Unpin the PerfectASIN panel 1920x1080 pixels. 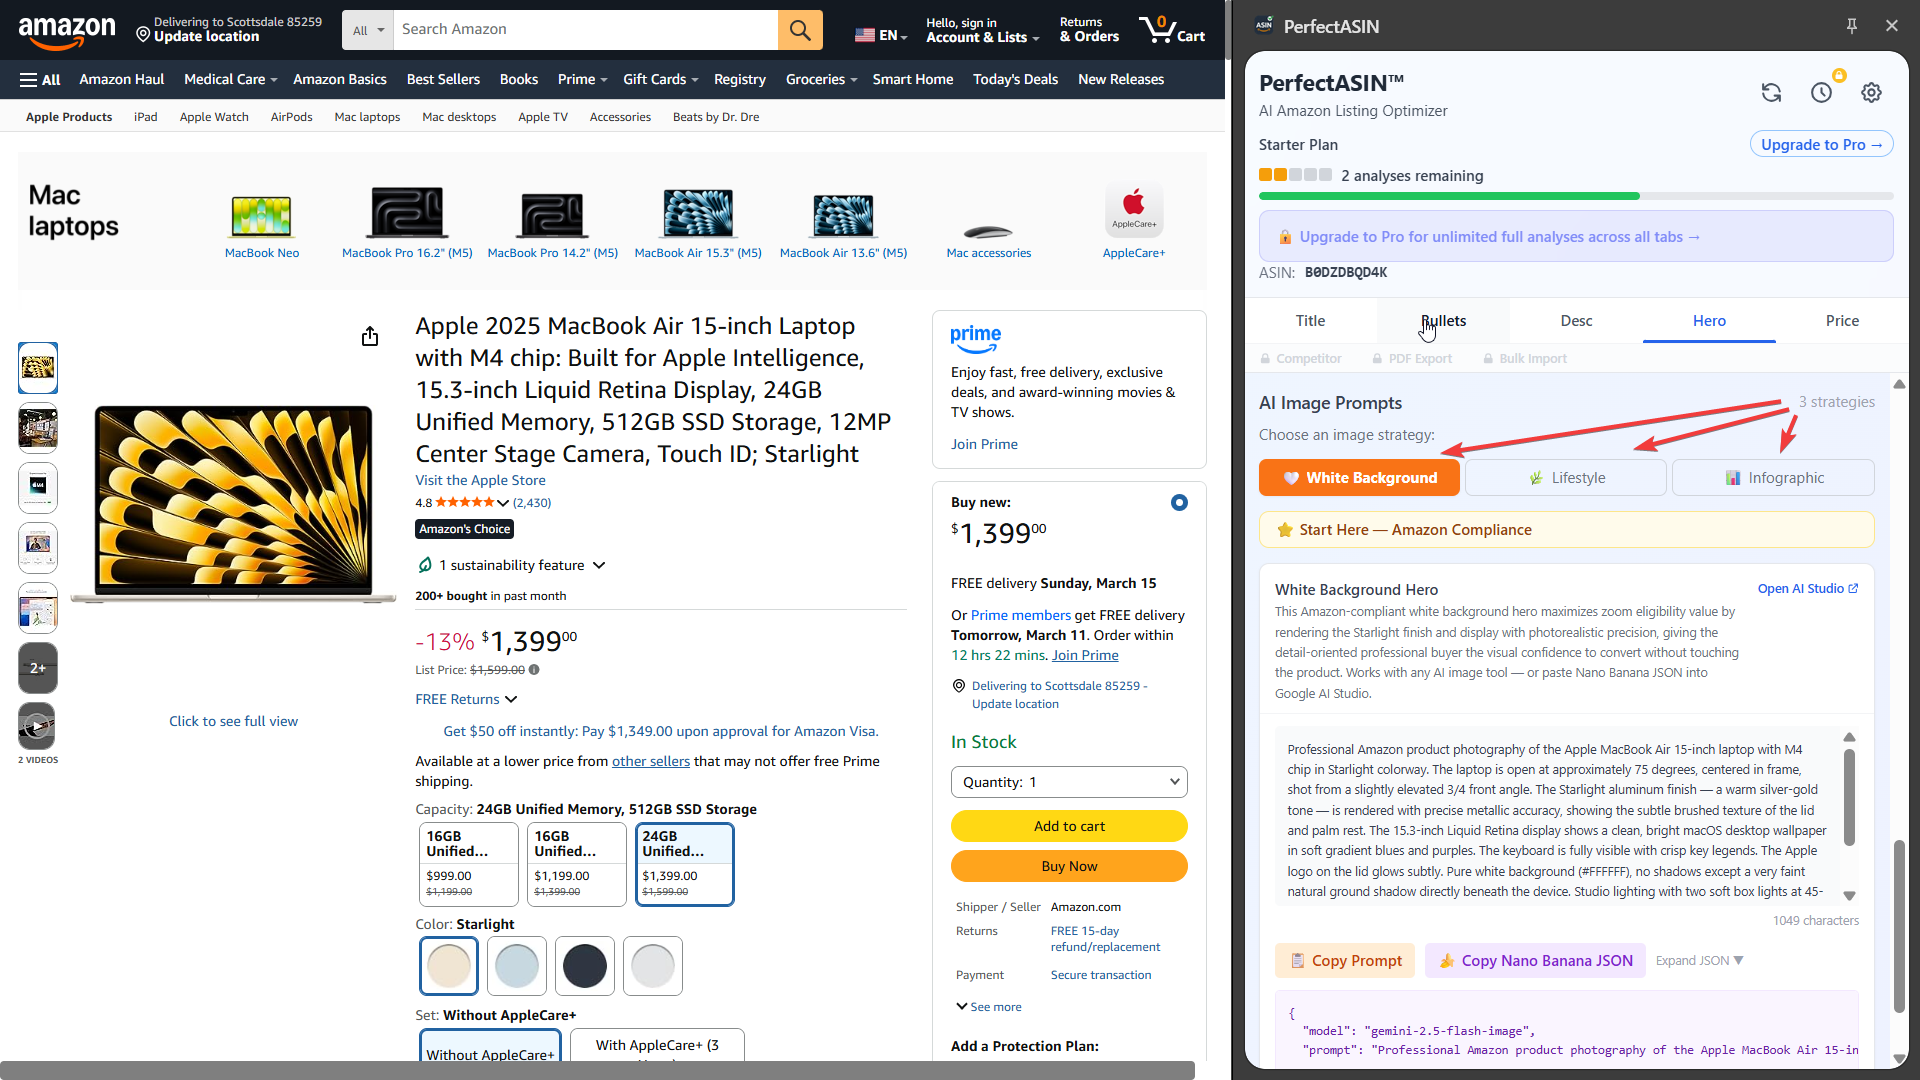coord(1851,25)
